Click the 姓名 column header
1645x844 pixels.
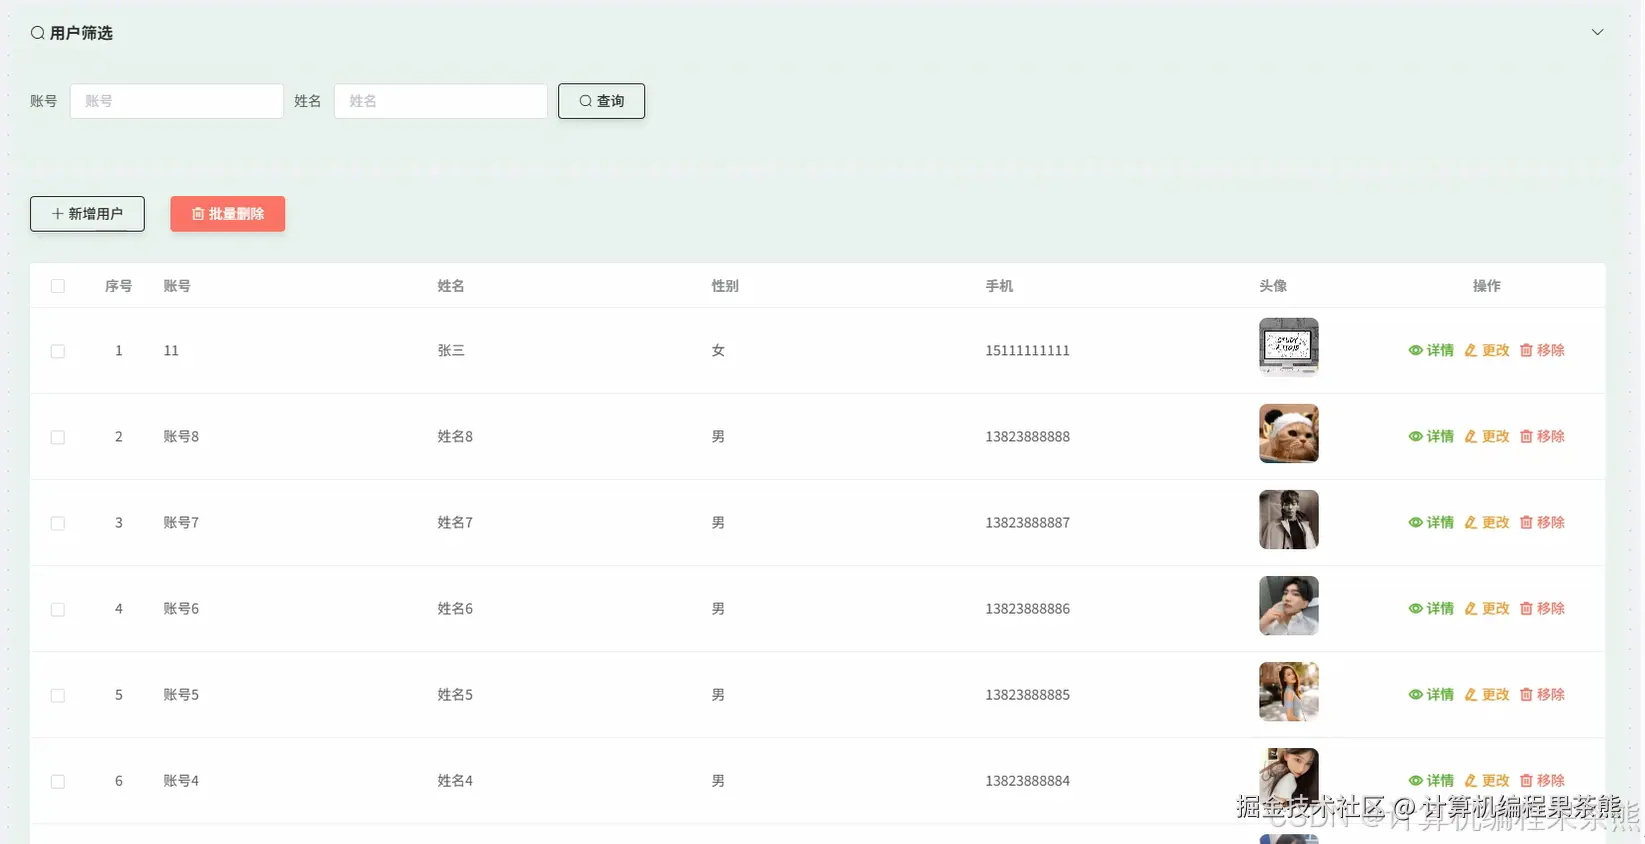point(451,286)
